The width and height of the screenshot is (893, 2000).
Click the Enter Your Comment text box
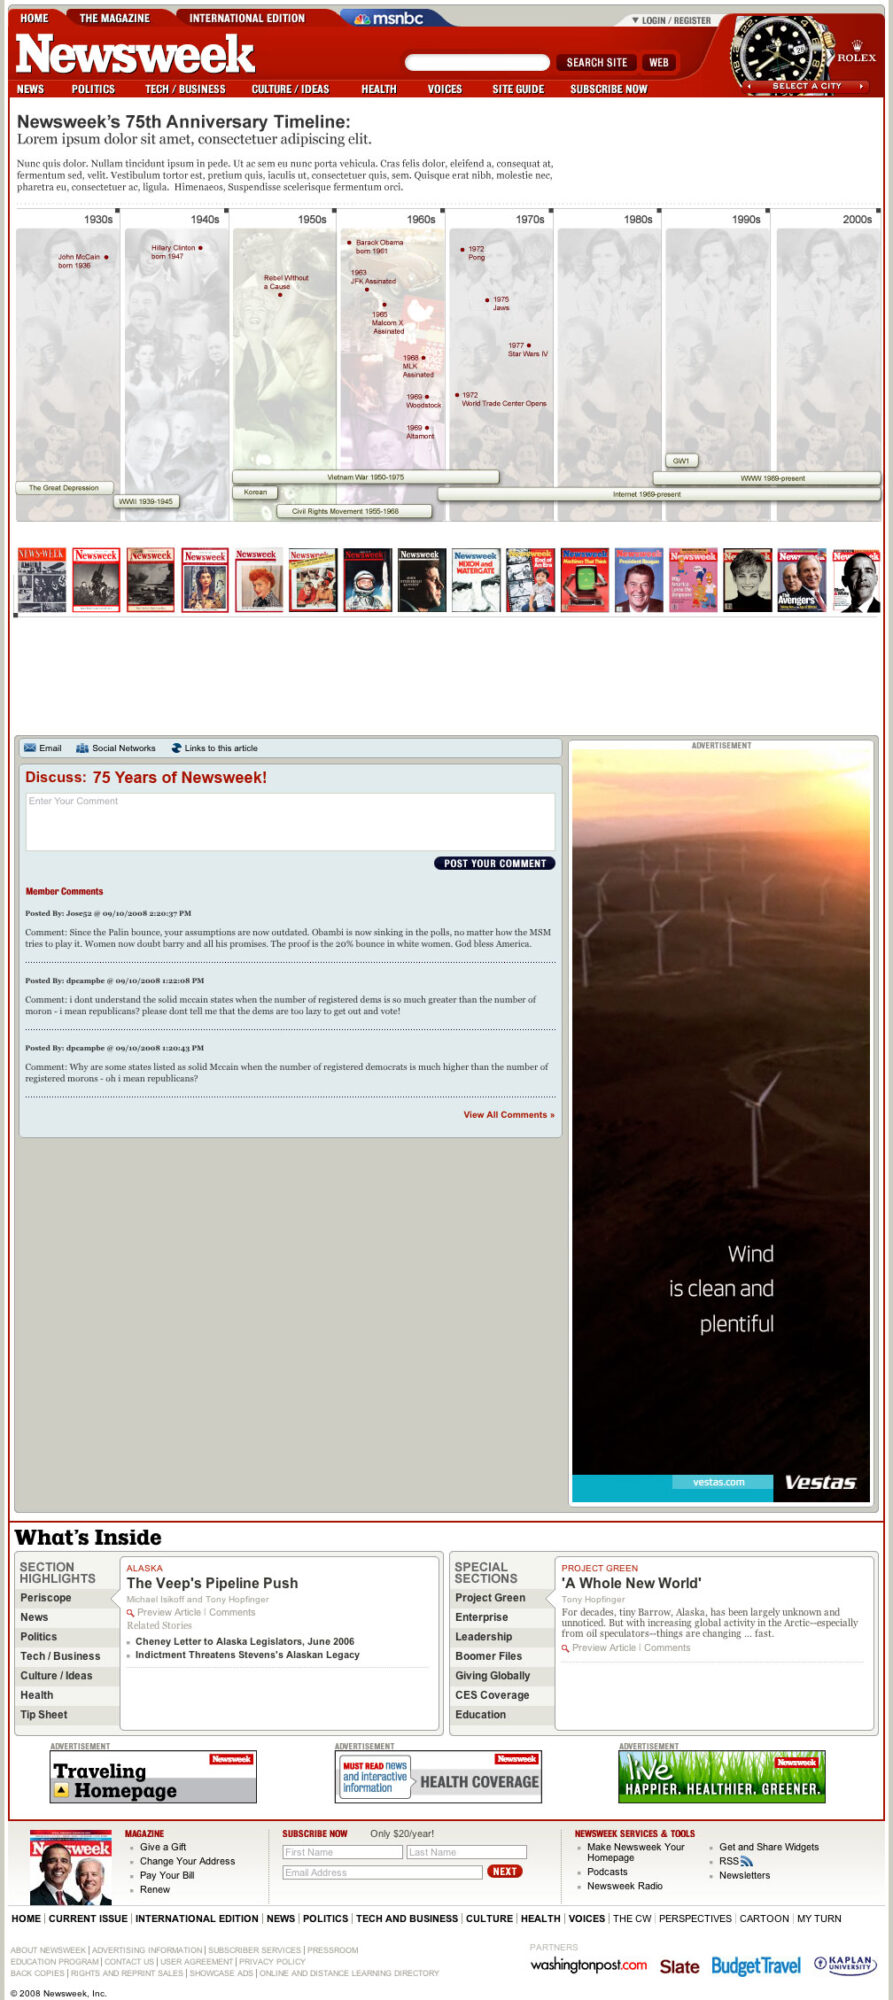[x=290, y=821]
